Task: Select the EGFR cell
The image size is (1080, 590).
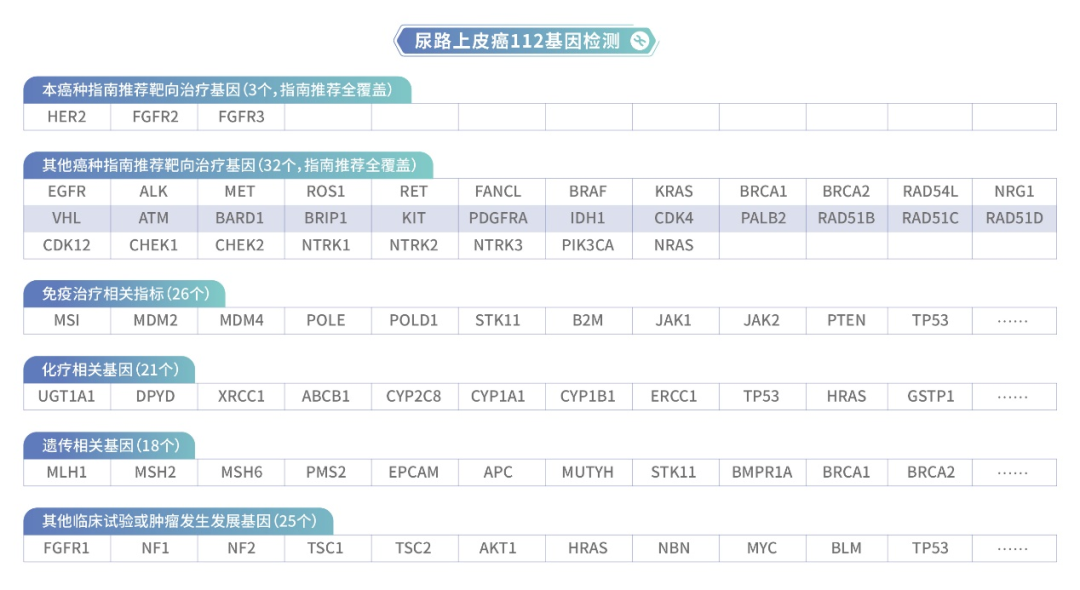Action: [x=67, y=191]
